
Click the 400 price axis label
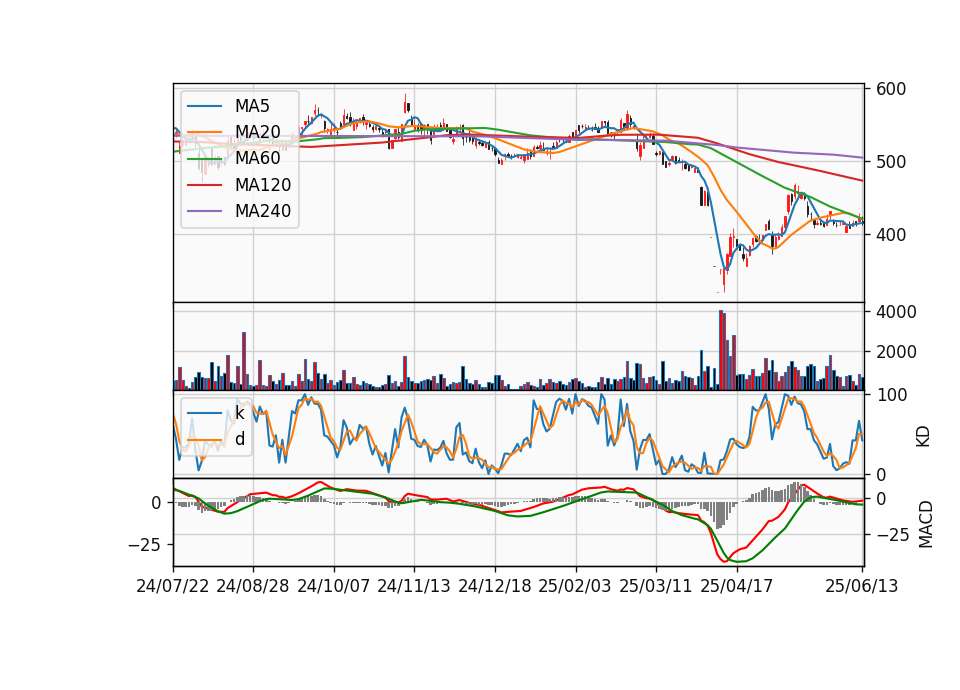891,235
